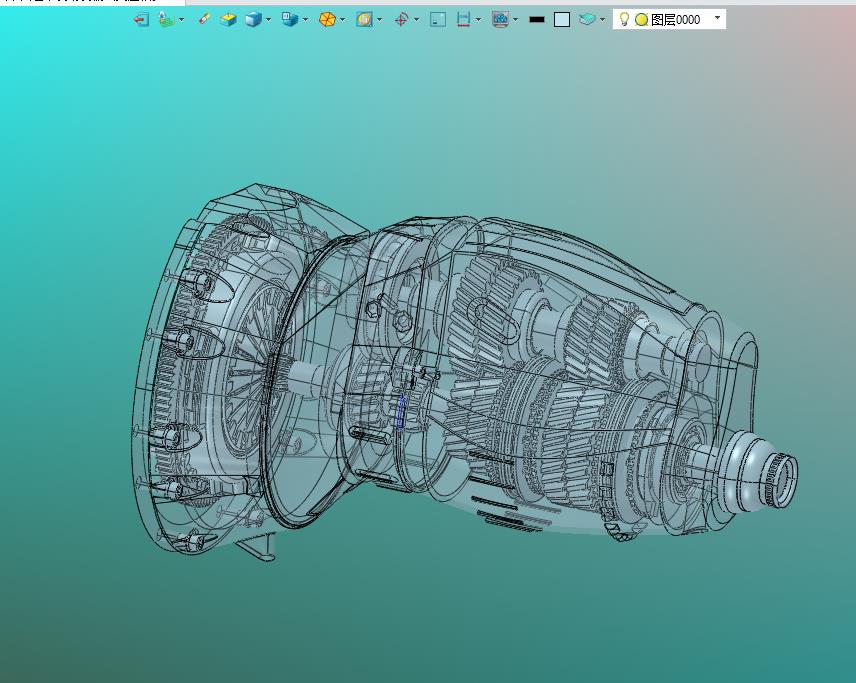This screenshot has width=856, height=683.
Task: Click the black line style swatch
Action: 537,19
